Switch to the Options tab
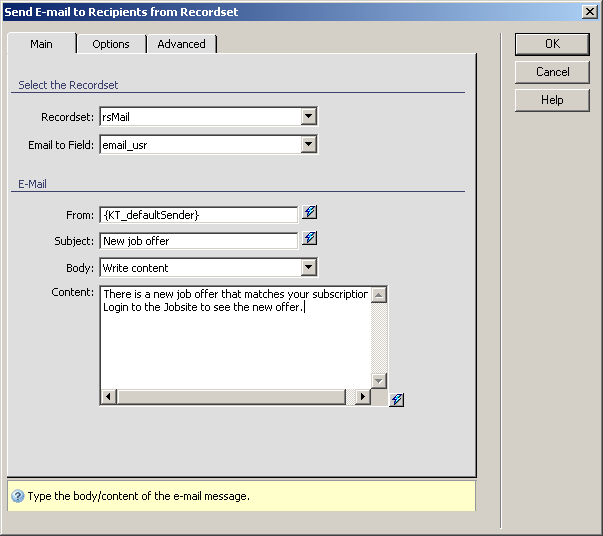 point(111,44)
